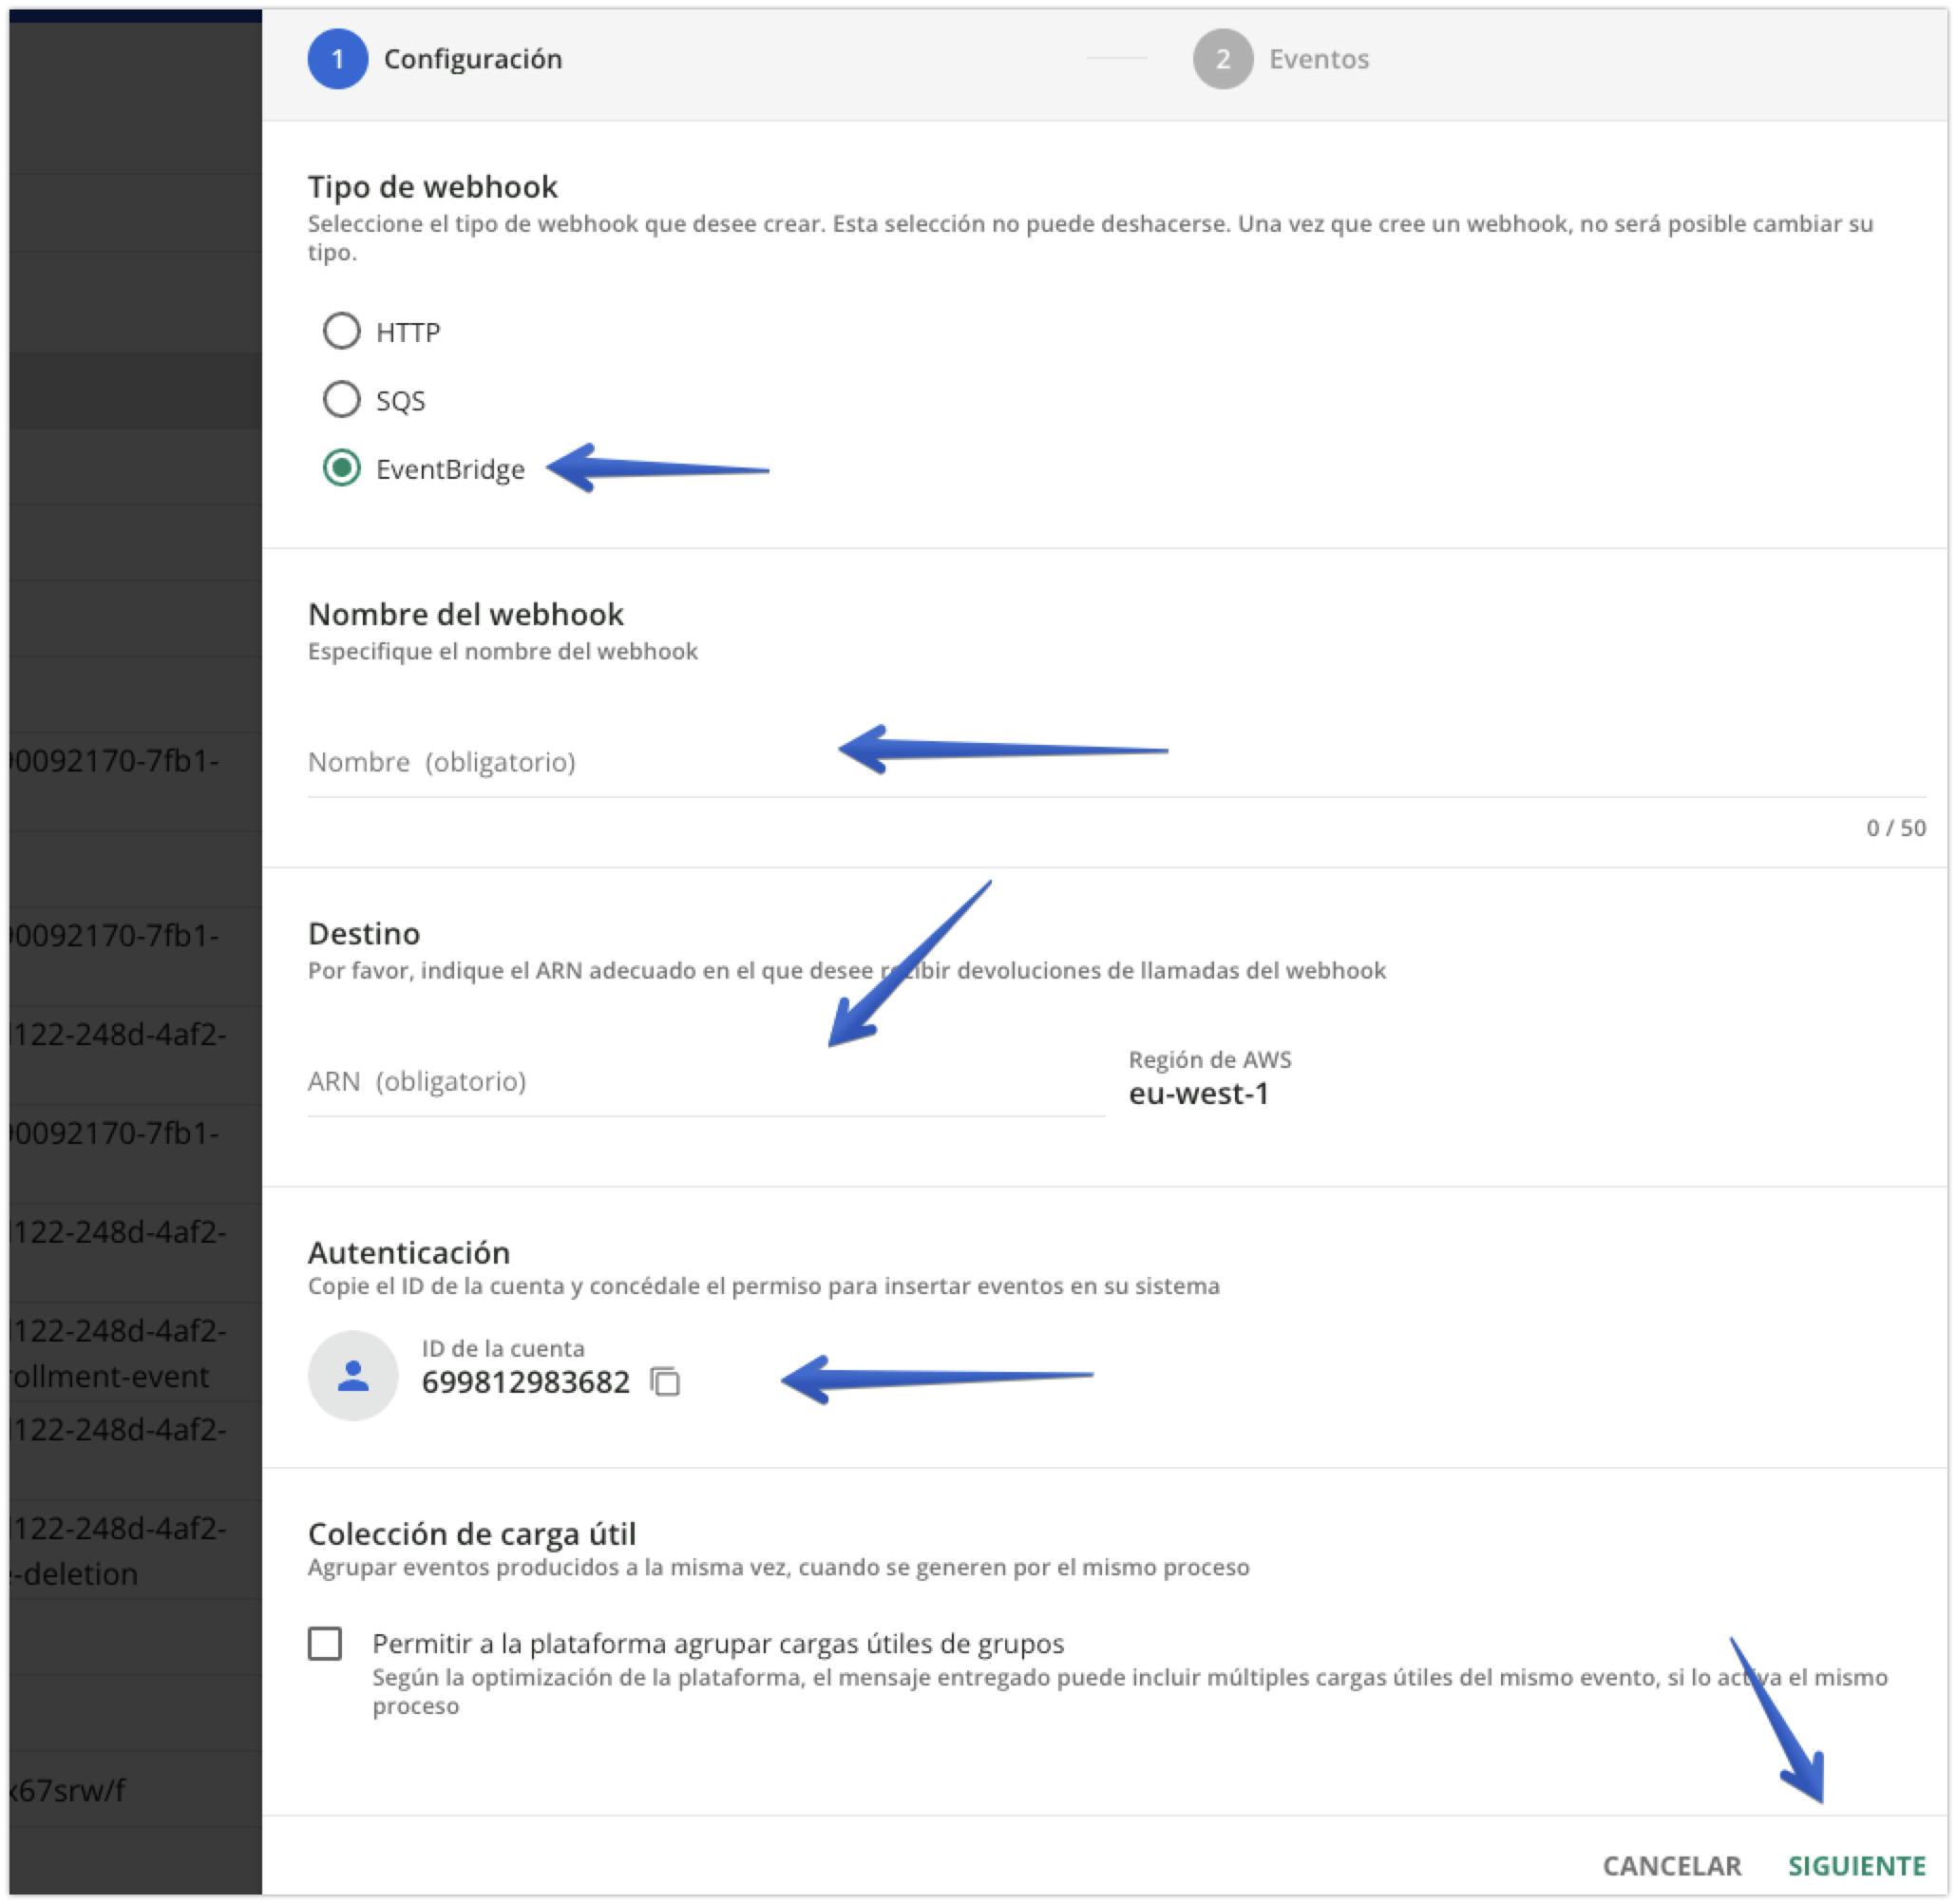This screenshot has height=1904, width=1957.
Task: Click the Nombre del webhook heading
Action: 465,614
